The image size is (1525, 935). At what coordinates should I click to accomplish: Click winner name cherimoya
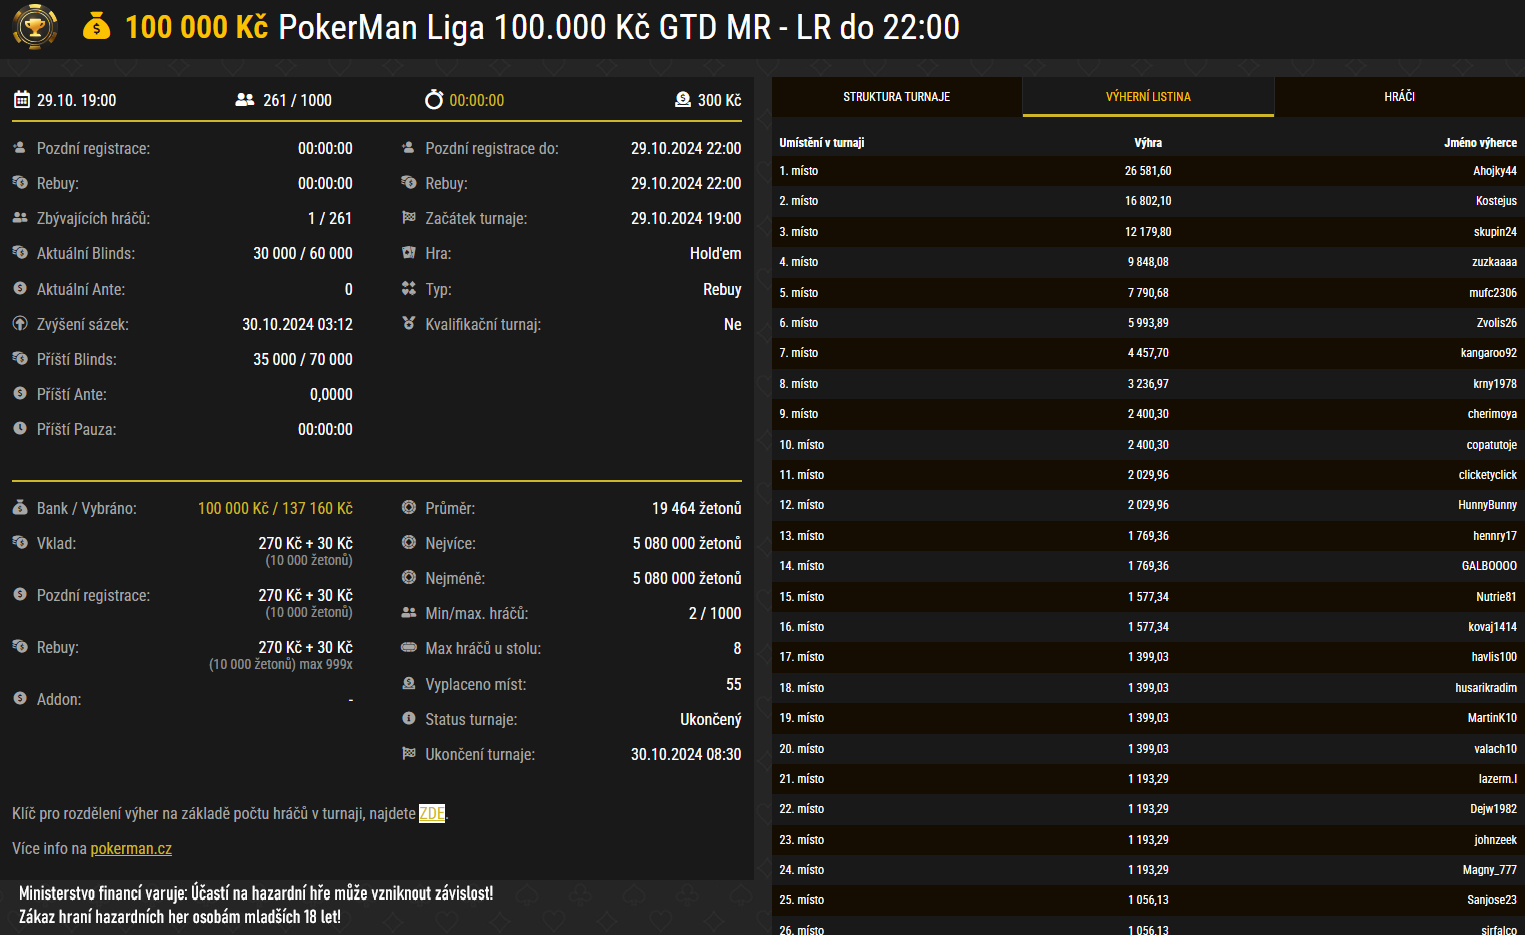(x=1492, y=414)
